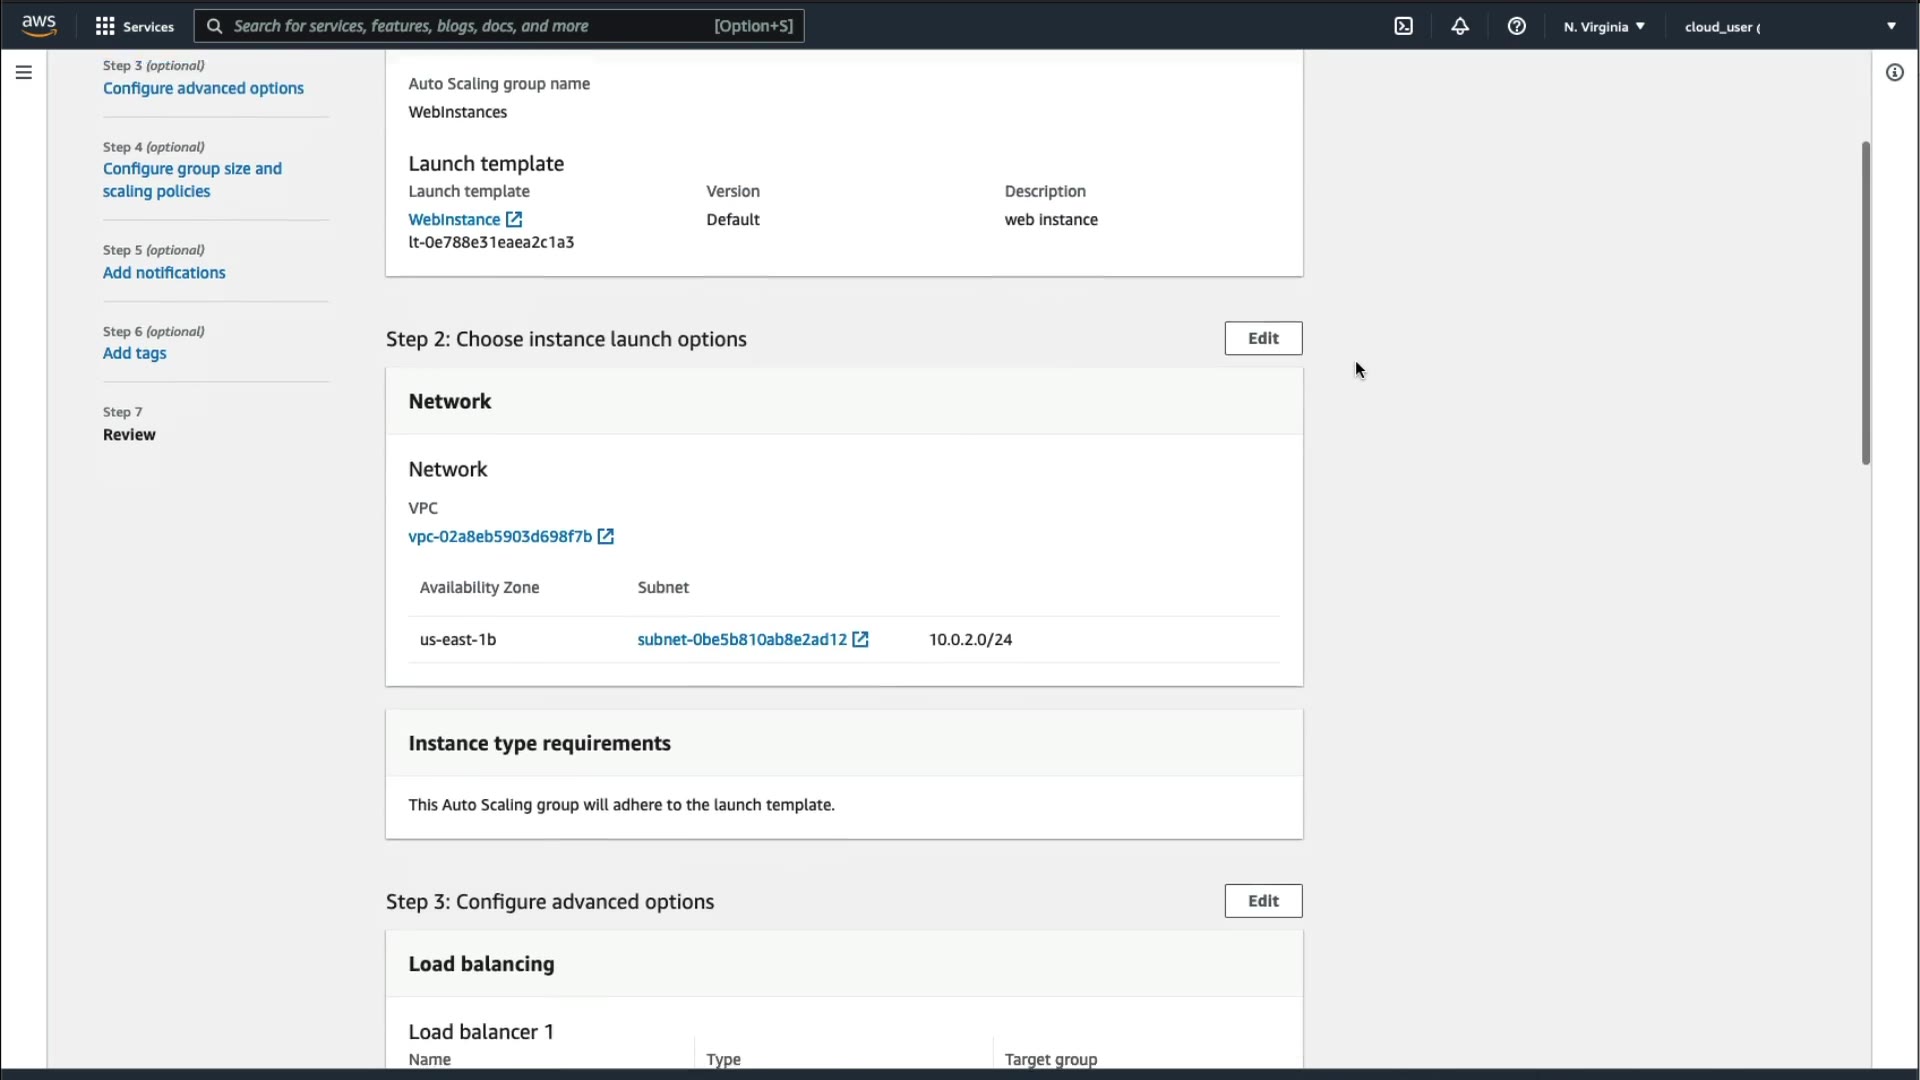Go to Add tags step
Viewport: 1920px width, 1080px height.
pos(135,353)
